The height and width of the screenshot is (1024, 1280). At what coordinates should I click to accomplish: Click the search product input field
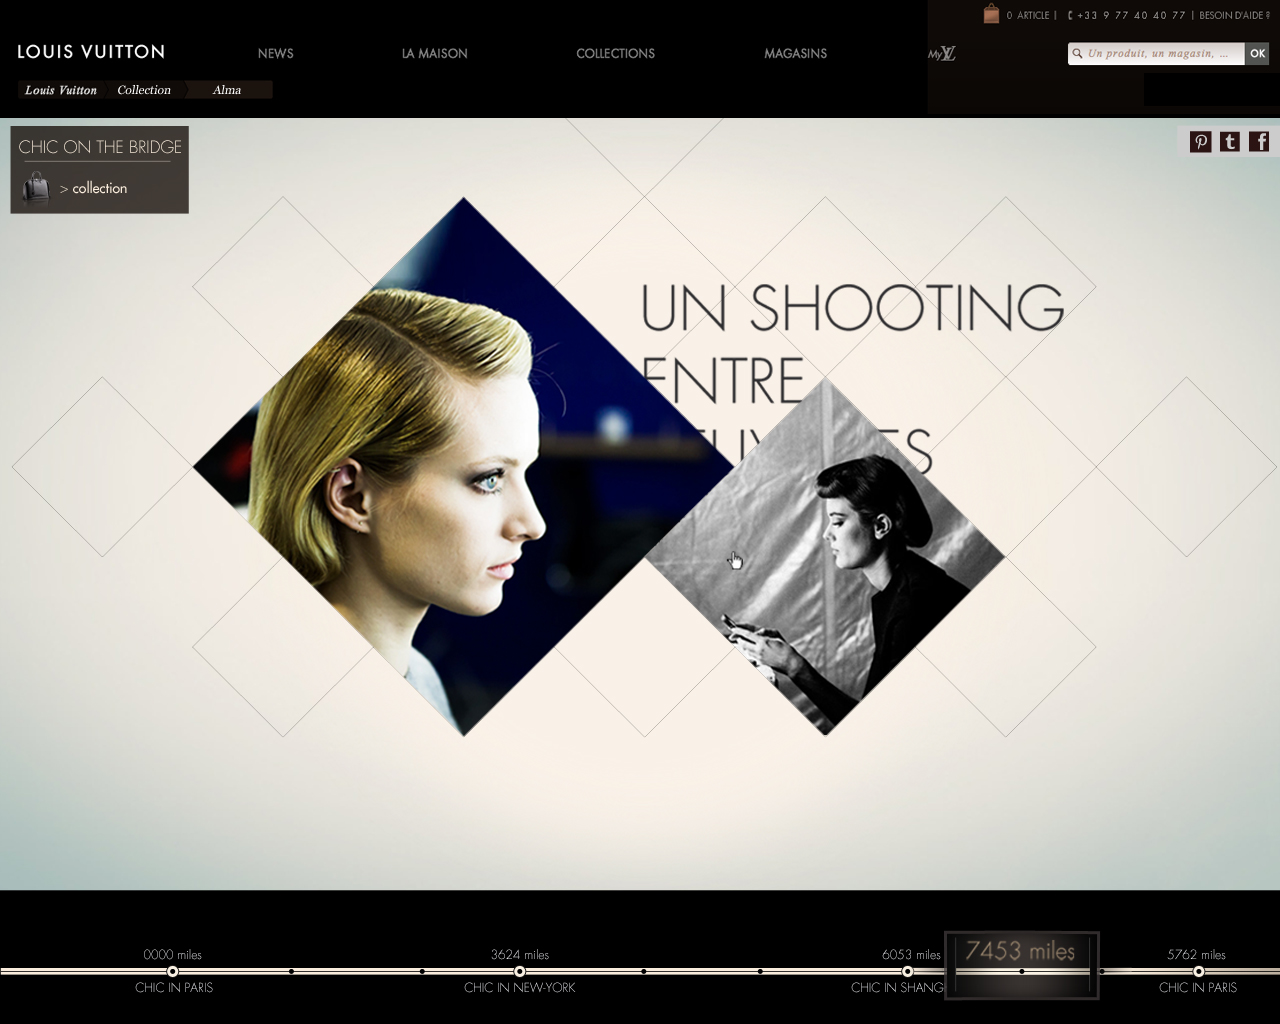tap(1160, 54)
